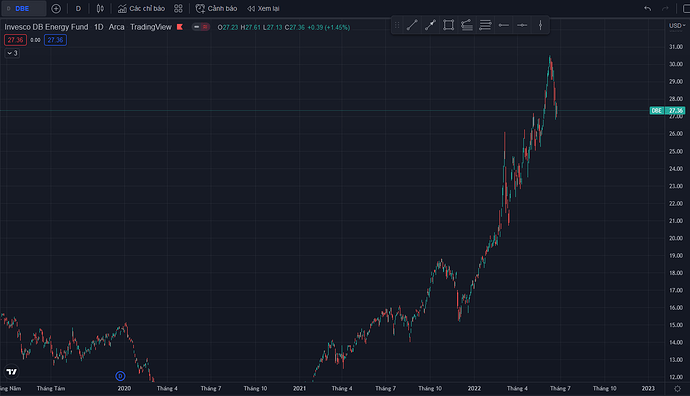Click the Invesco DB Energy Fund title

(x=46, y=27)
